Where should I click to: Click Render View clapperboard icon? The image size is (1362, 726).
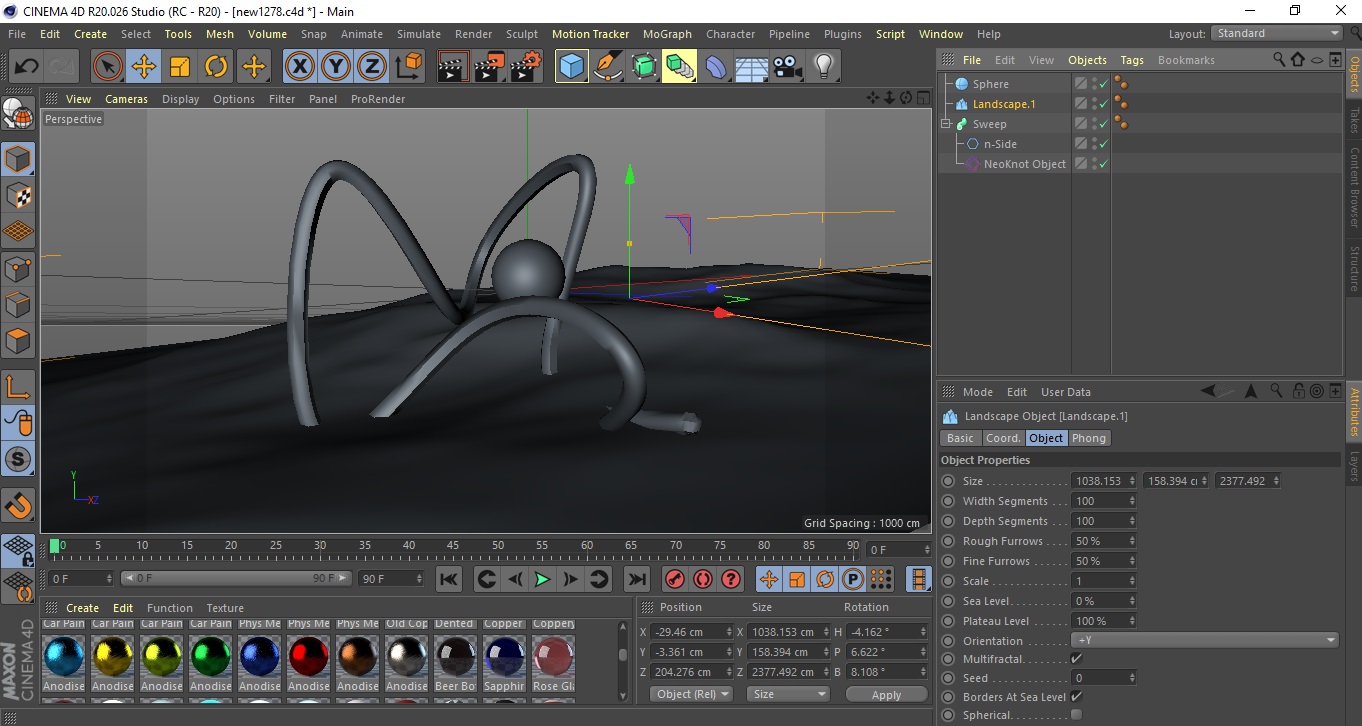tap(453, 67)
